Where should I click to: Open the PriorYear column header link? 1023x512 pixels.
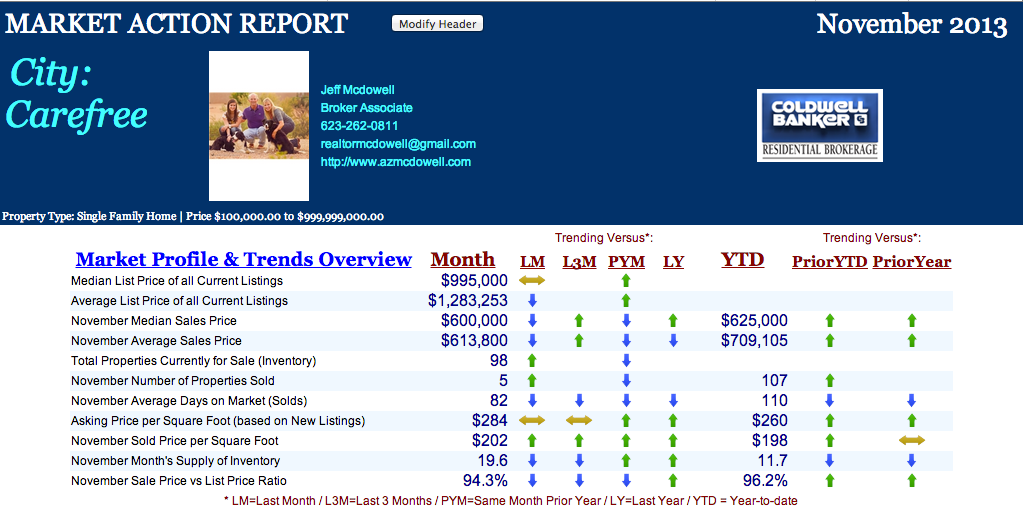[911, 262]
